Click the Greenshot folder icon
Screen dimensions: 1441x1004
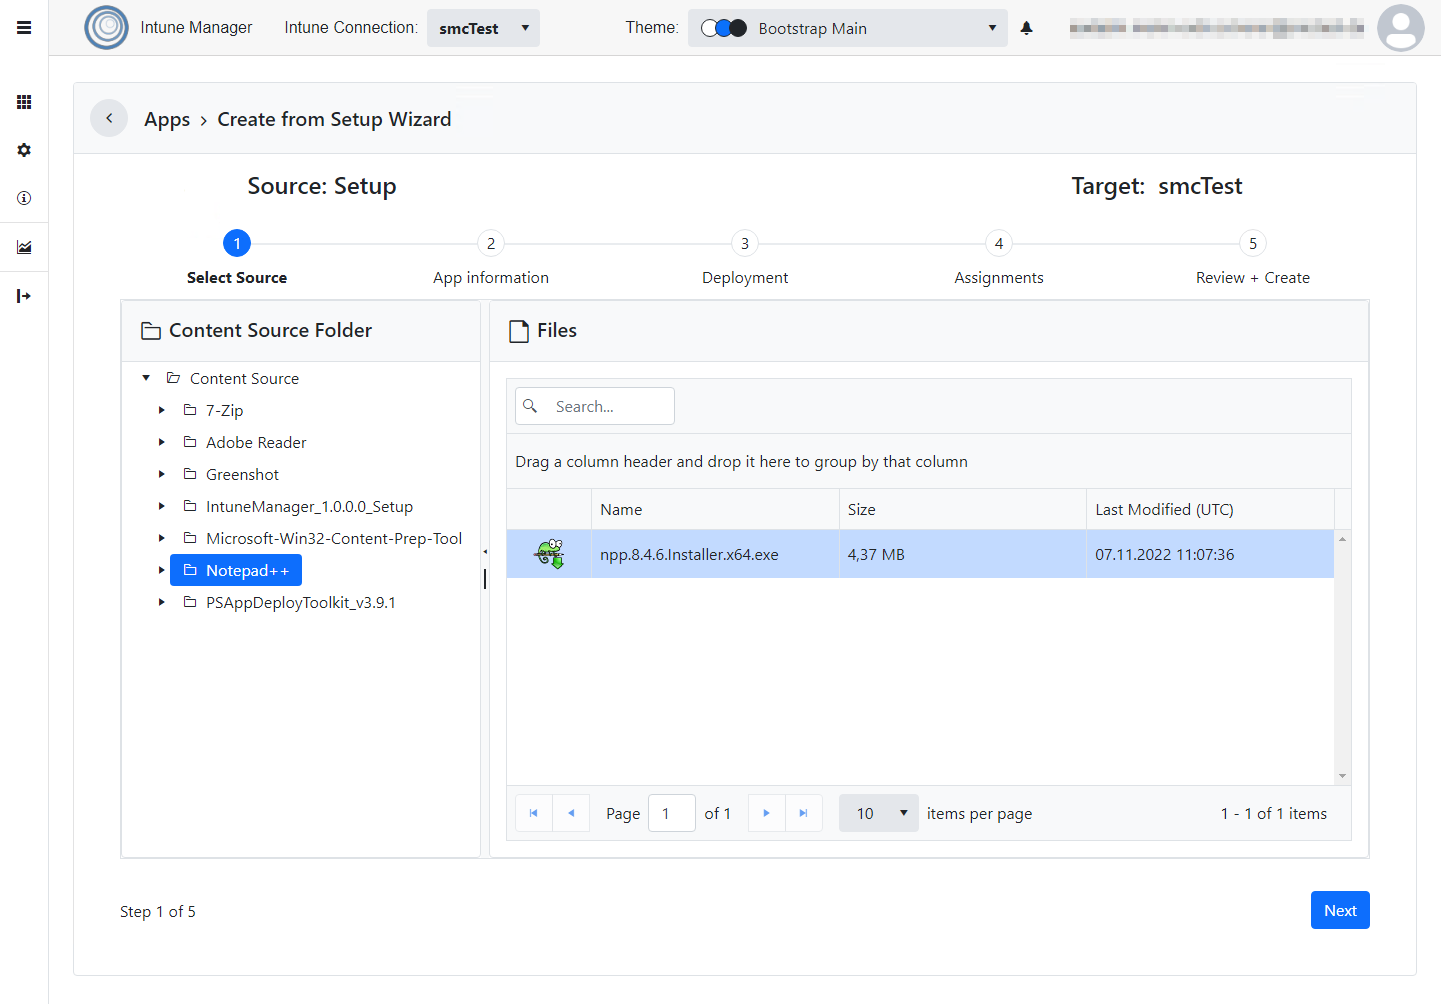pos(190,474)
